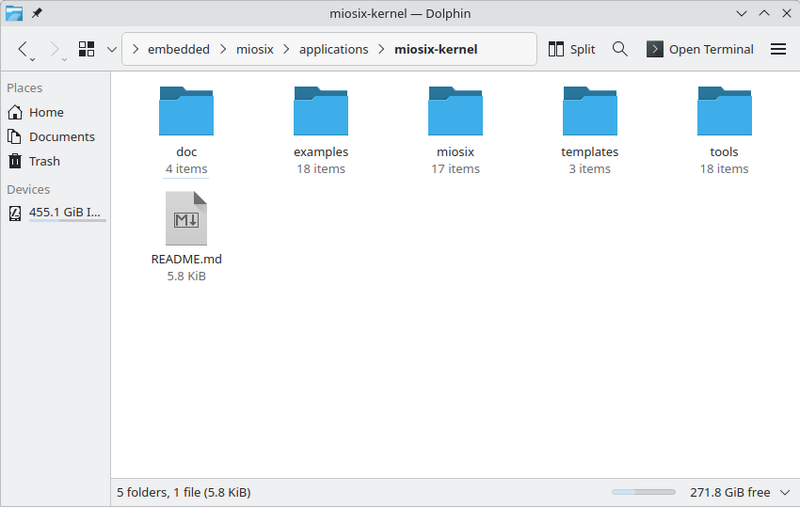Click the miosix folder label
Viewport: 800px width, 507px height.
point(456,152)
